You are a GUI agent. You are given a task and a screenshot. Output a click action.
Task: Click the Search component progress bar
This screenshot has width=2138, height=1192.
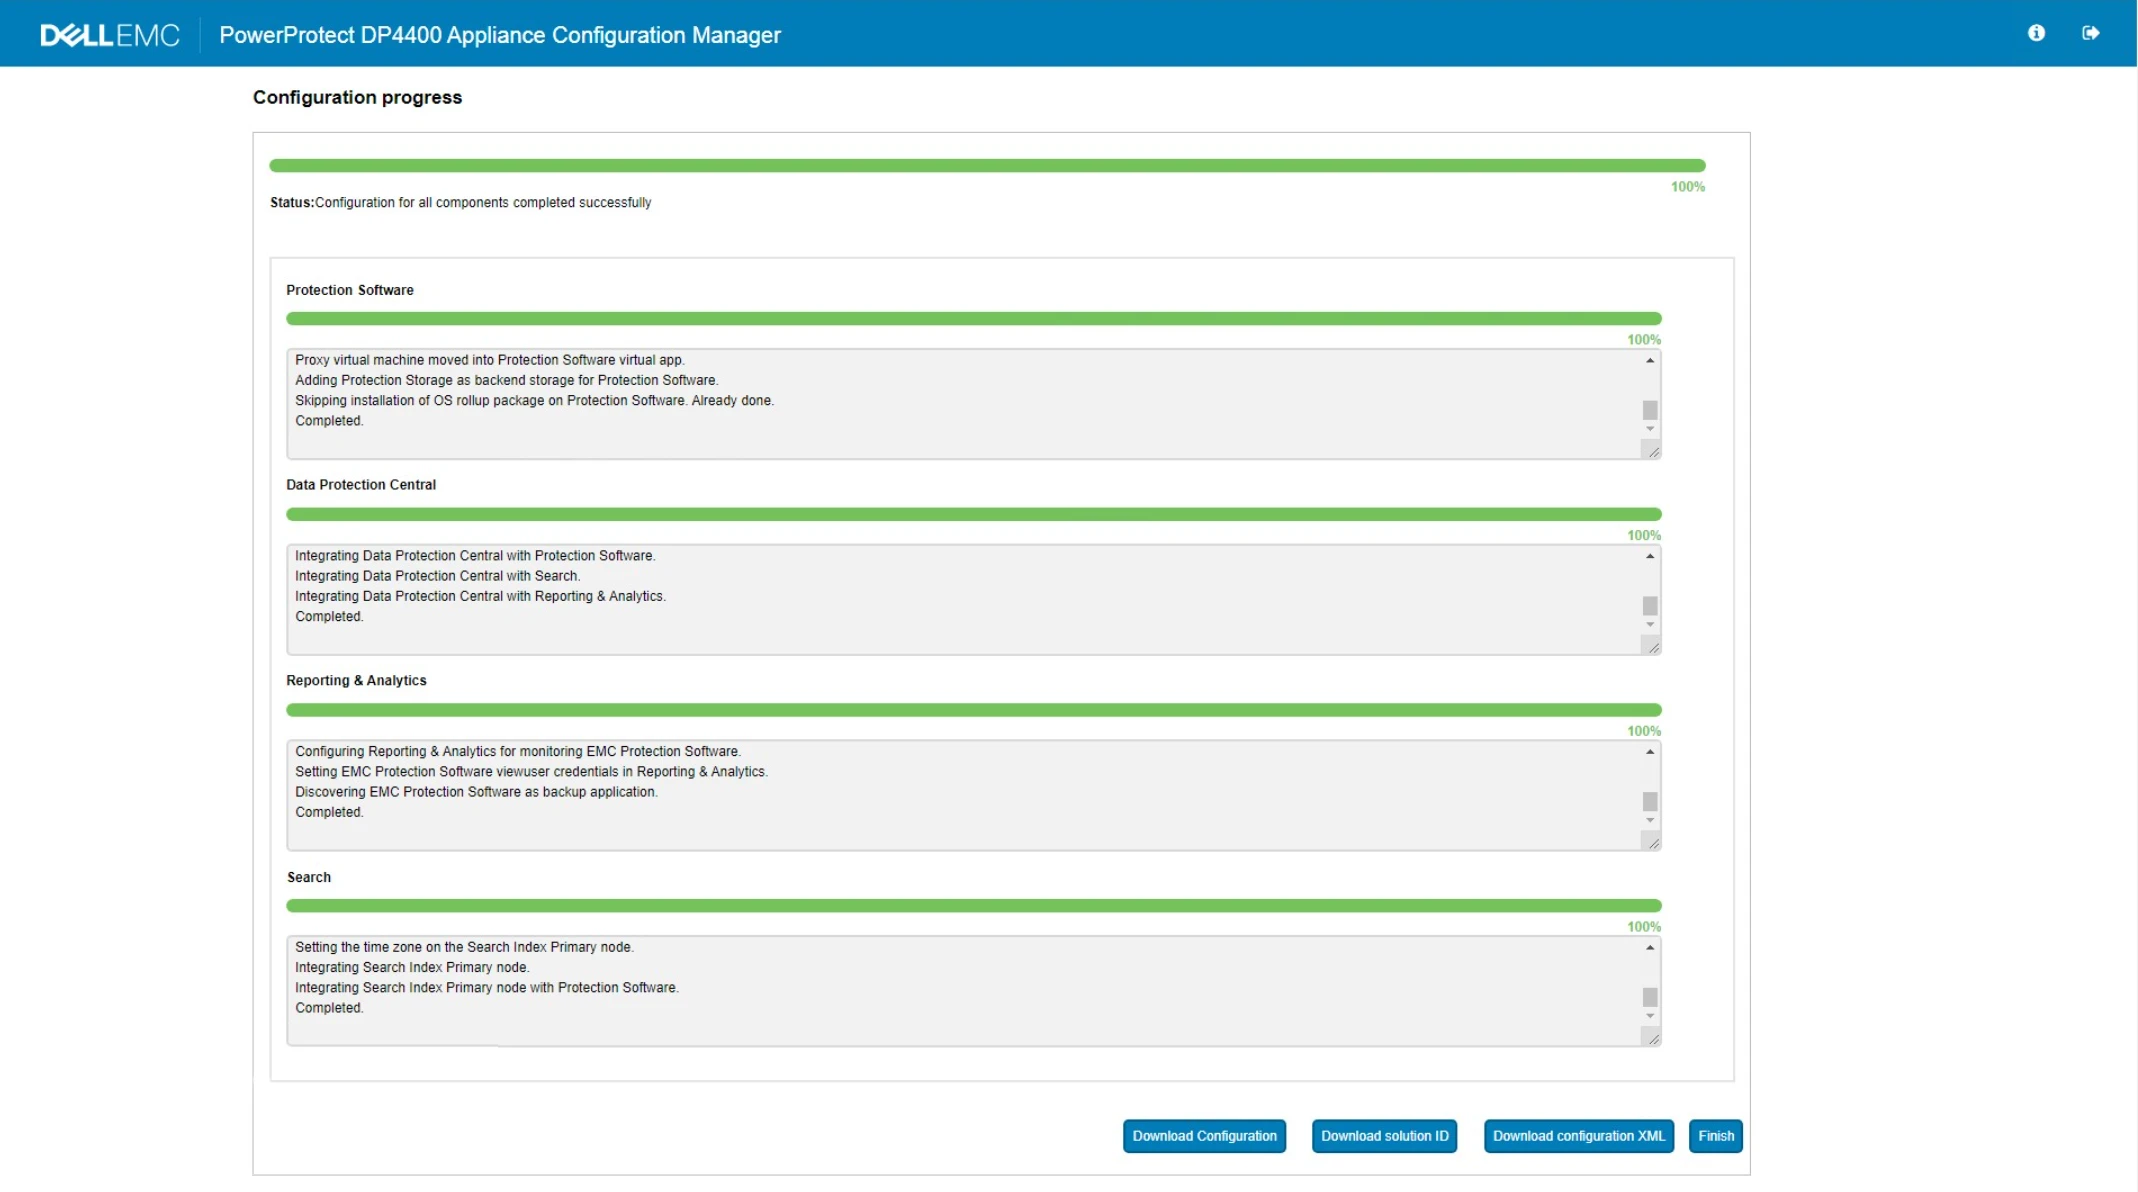coord(973,906)
